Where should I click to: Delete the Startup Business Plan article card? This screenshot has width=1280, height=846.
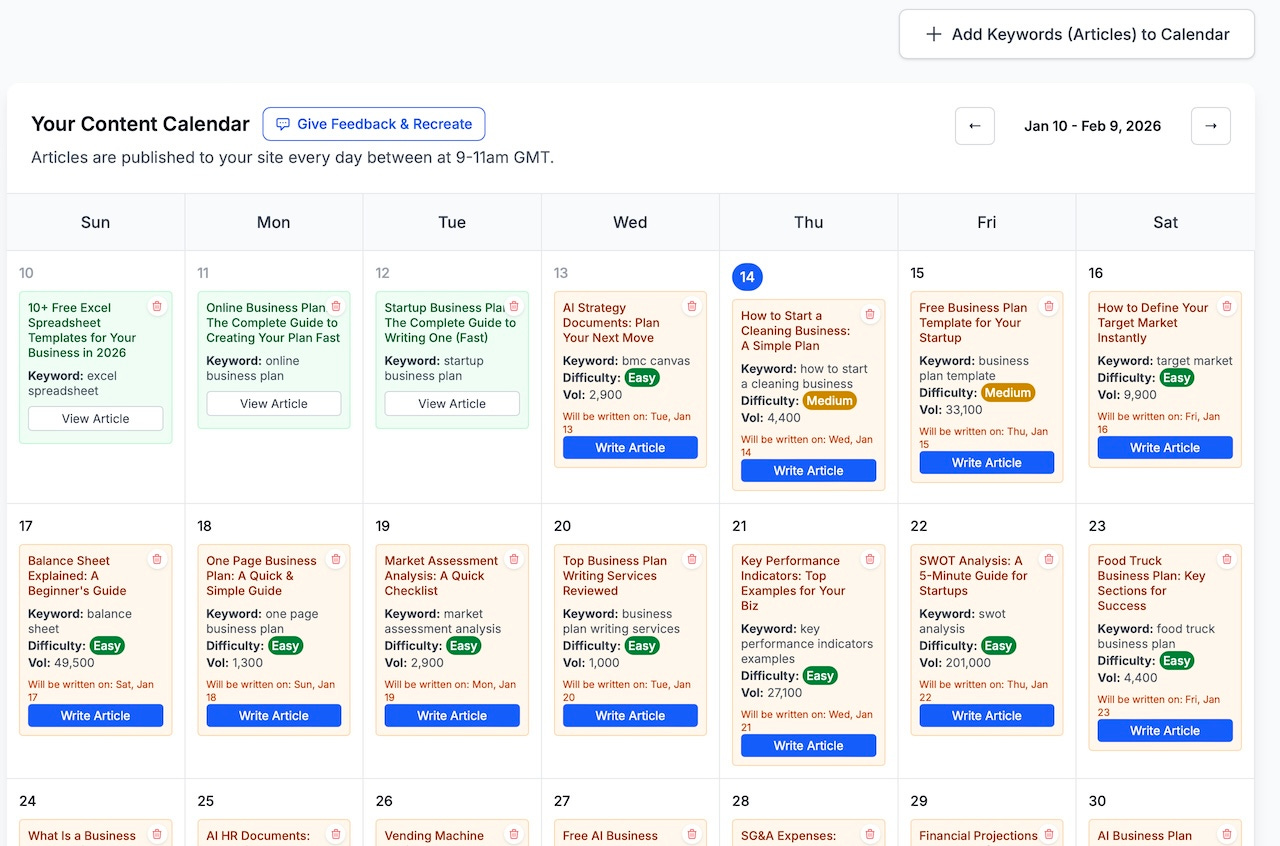tap(513, 306)
